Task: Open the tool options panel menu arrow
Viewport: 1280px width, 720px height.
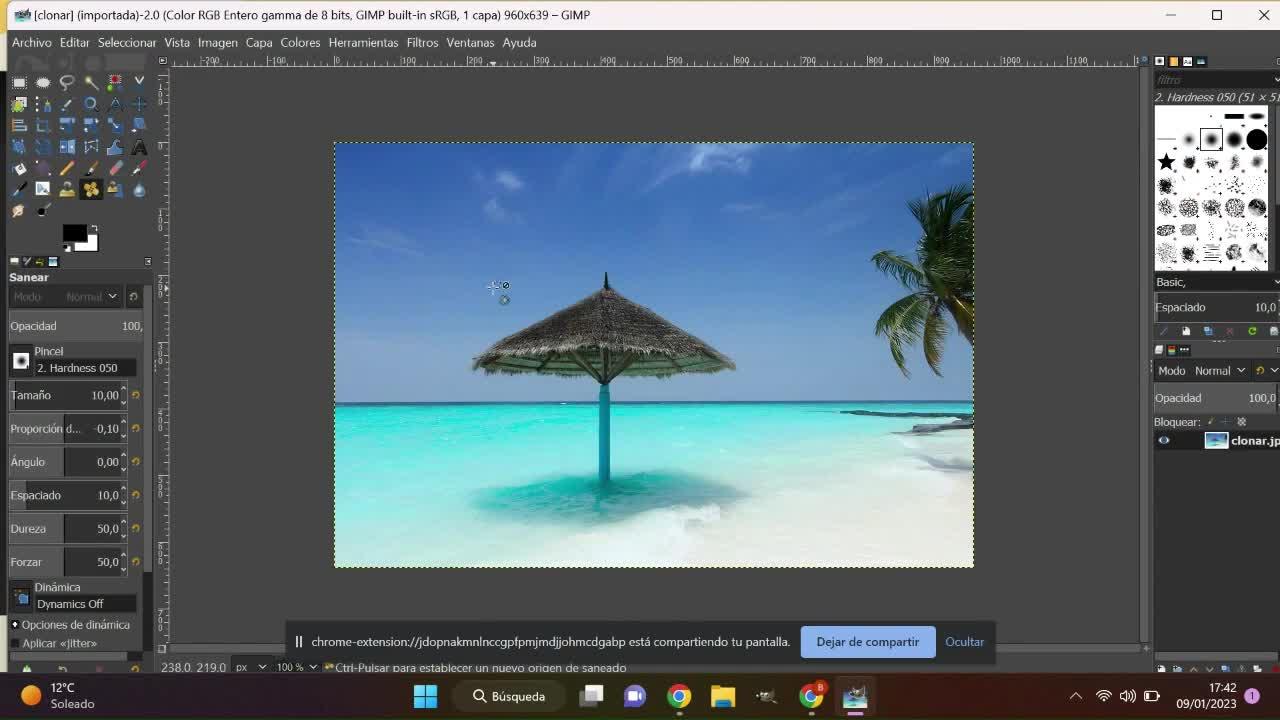Action: point(148,262)
